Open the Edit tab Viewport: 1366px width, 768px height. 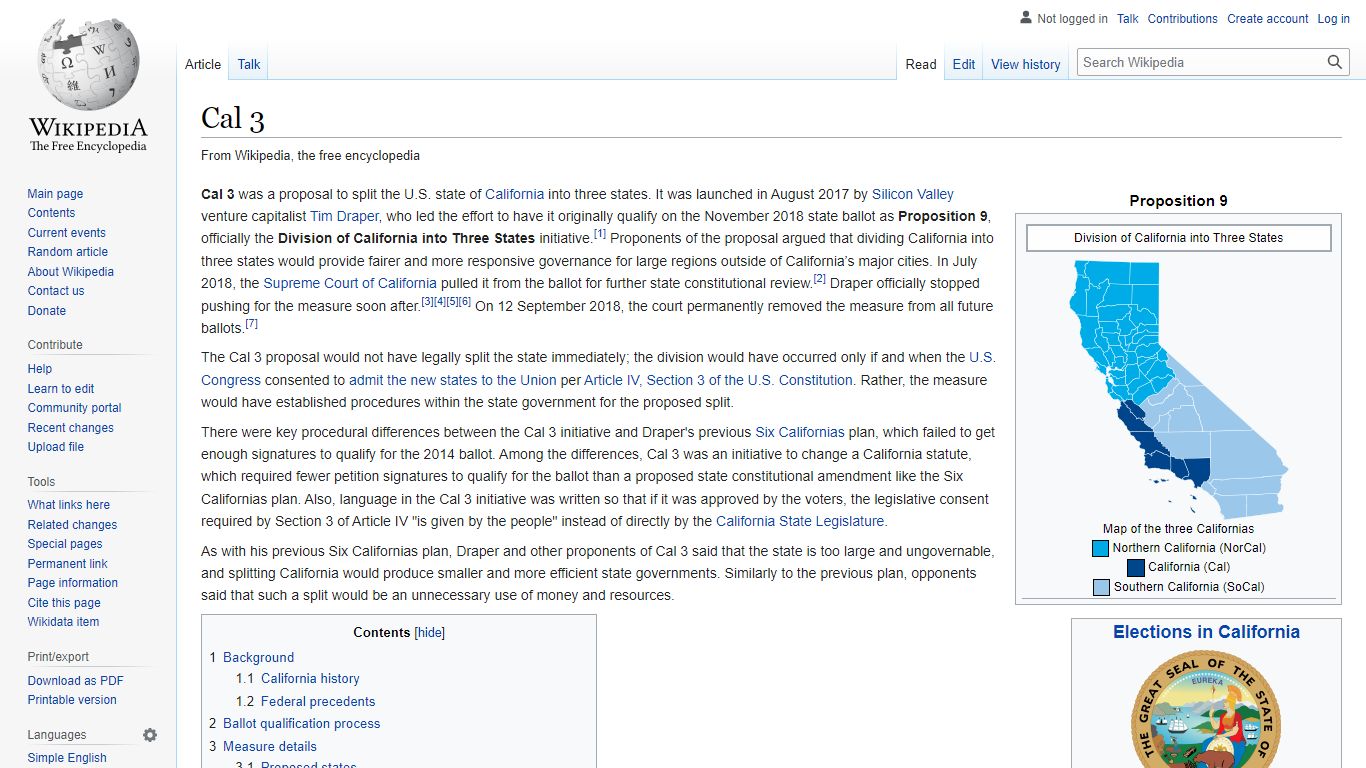pos(964,64)
